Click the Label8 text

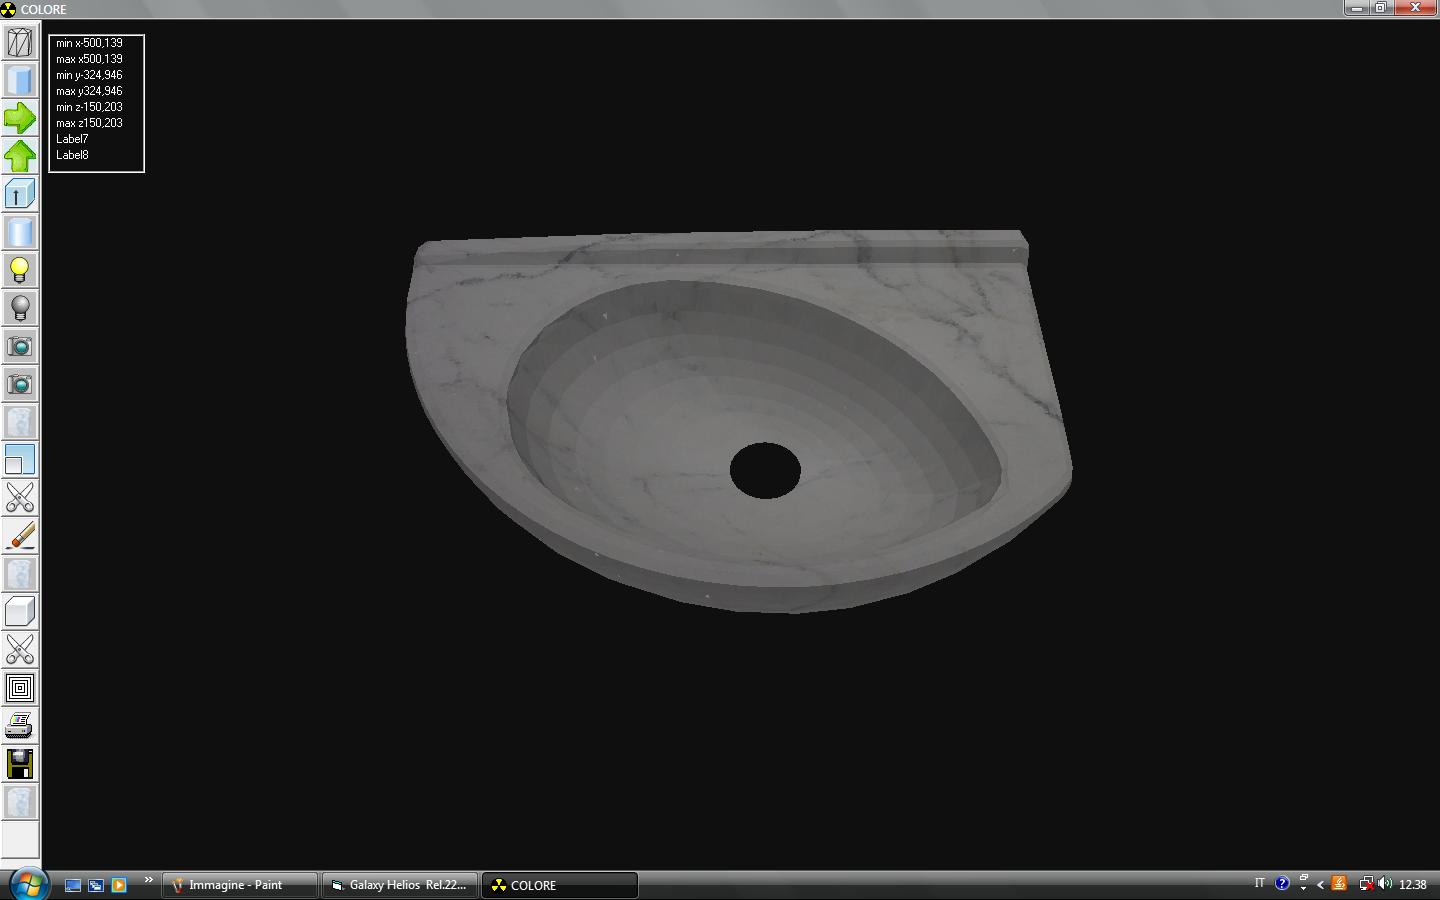(72, 155)
